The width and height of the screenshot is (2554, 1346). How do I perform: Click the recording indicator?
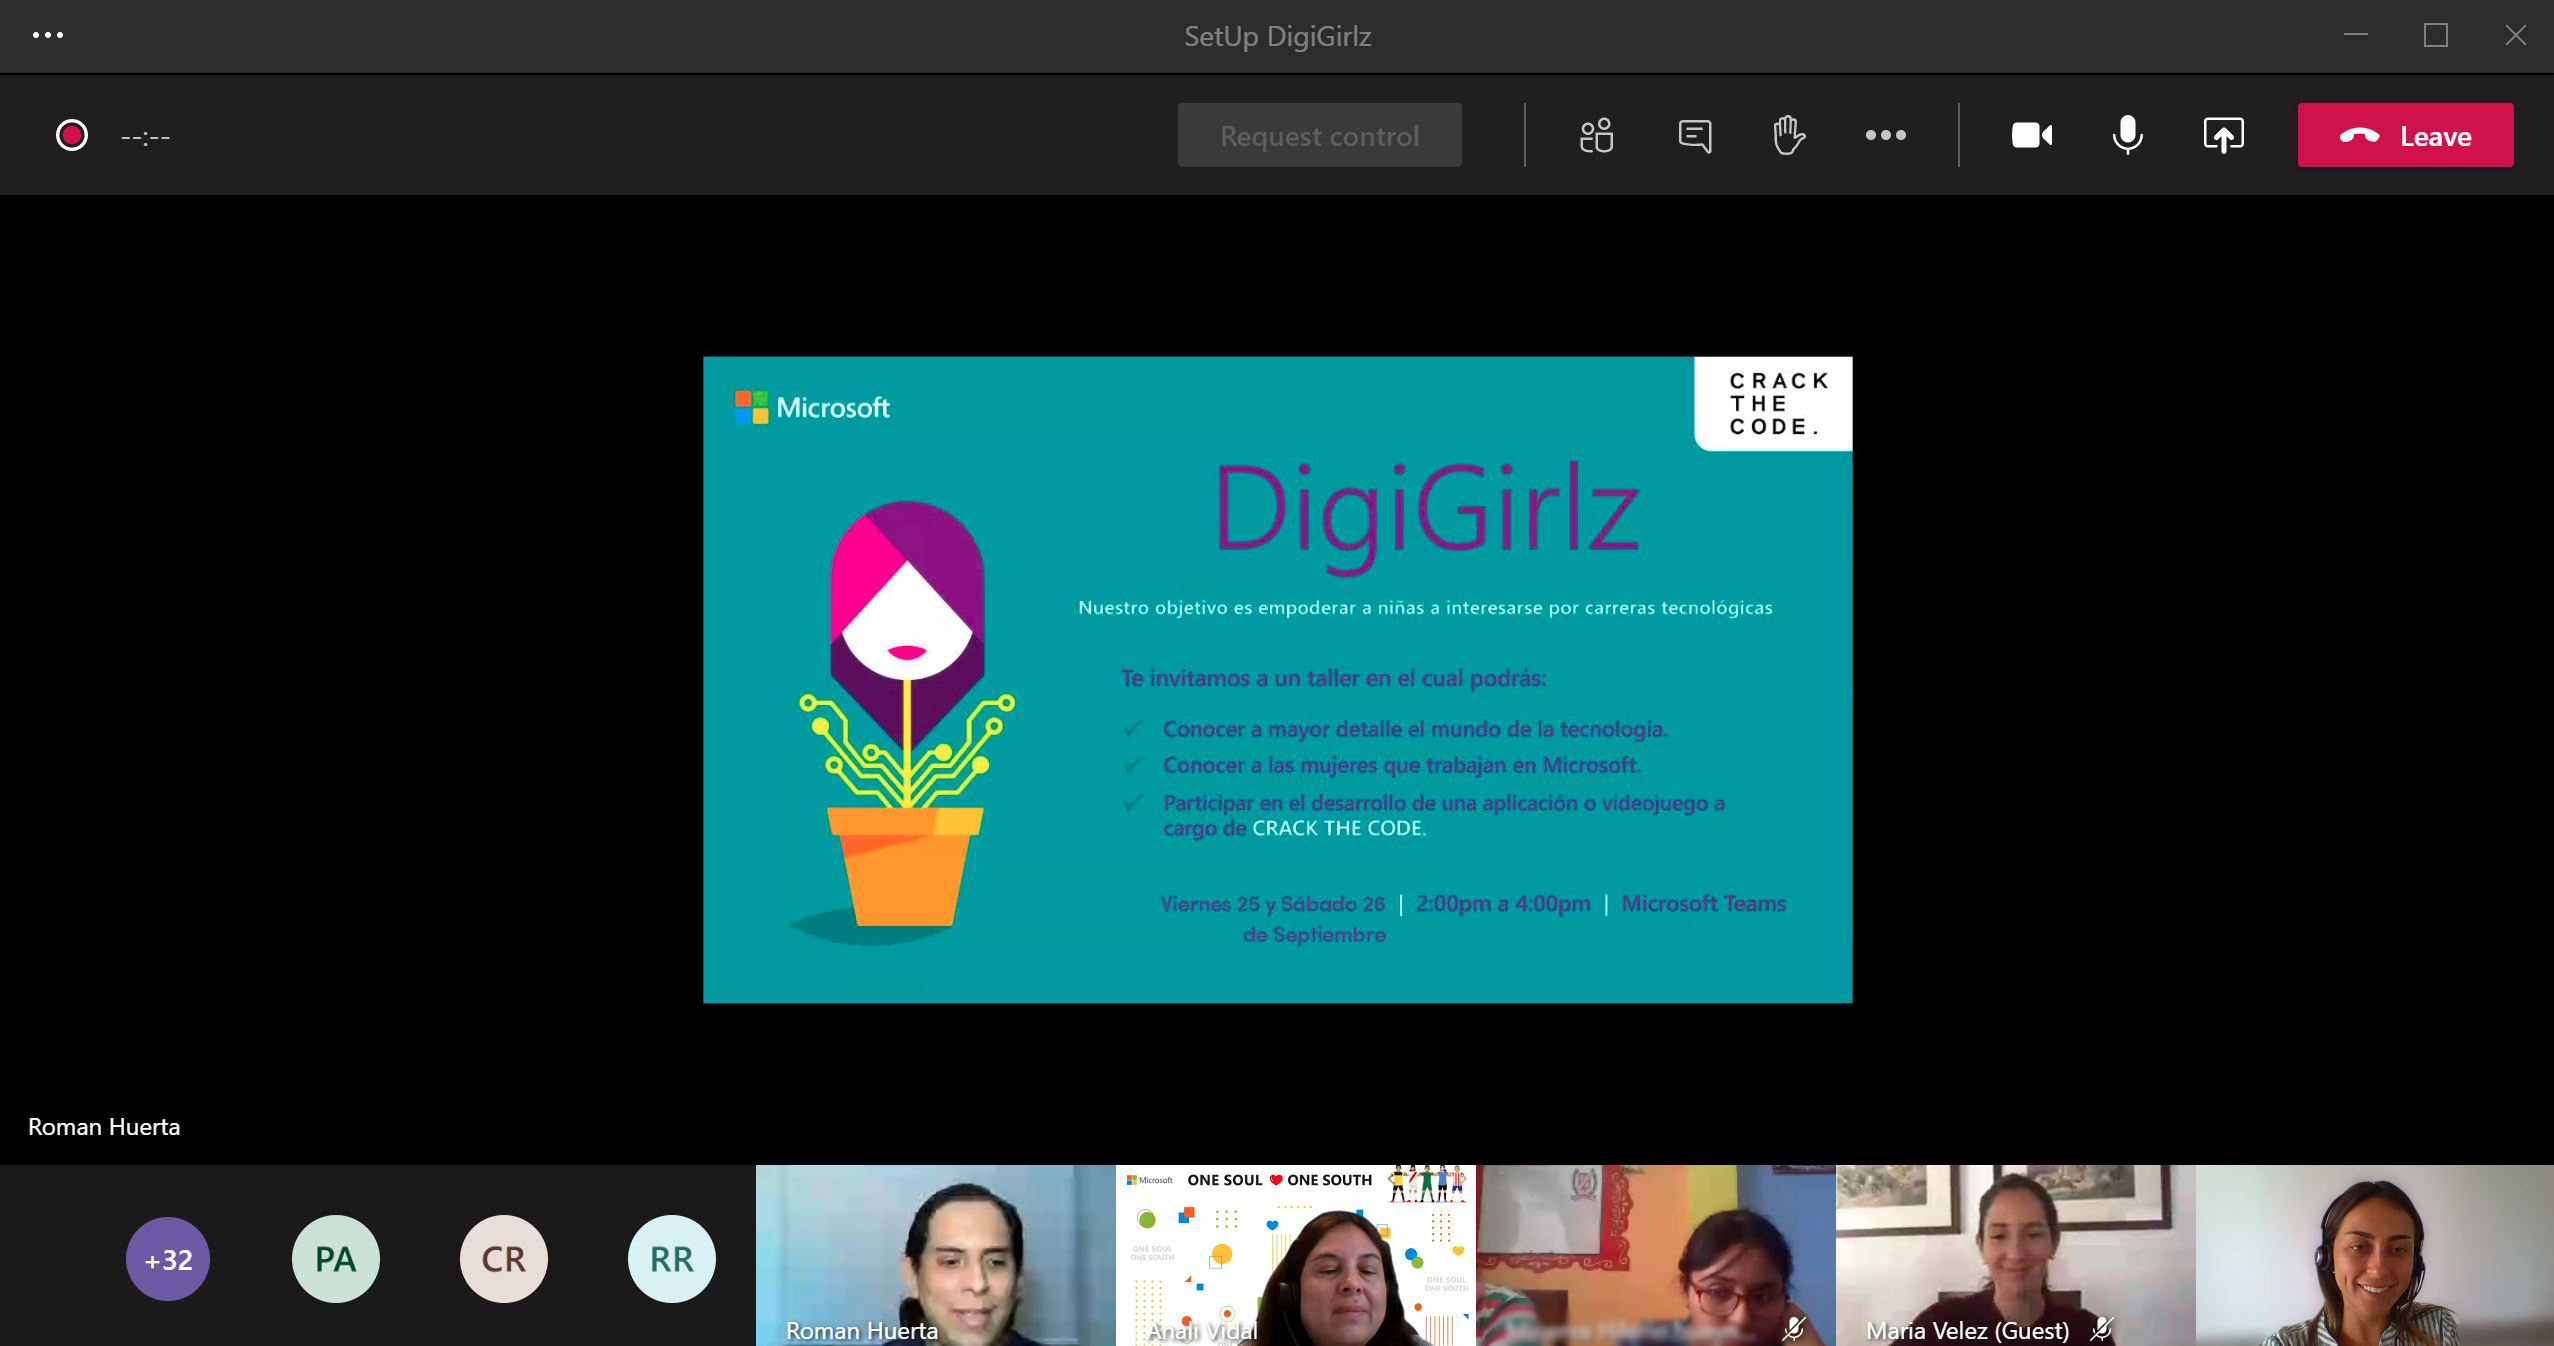72,135
